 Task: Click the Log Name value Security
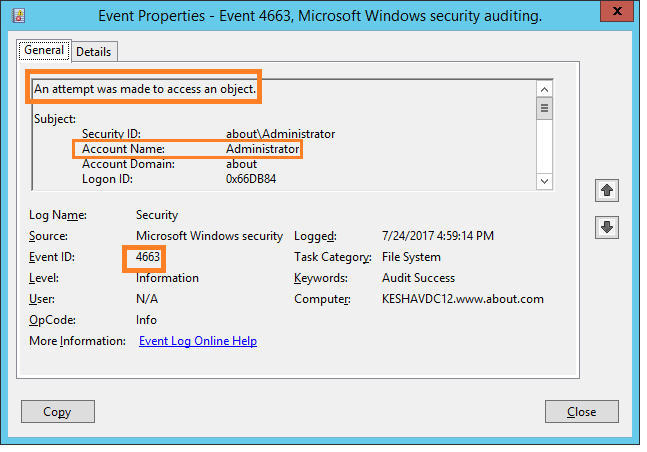tap(157, 215)
